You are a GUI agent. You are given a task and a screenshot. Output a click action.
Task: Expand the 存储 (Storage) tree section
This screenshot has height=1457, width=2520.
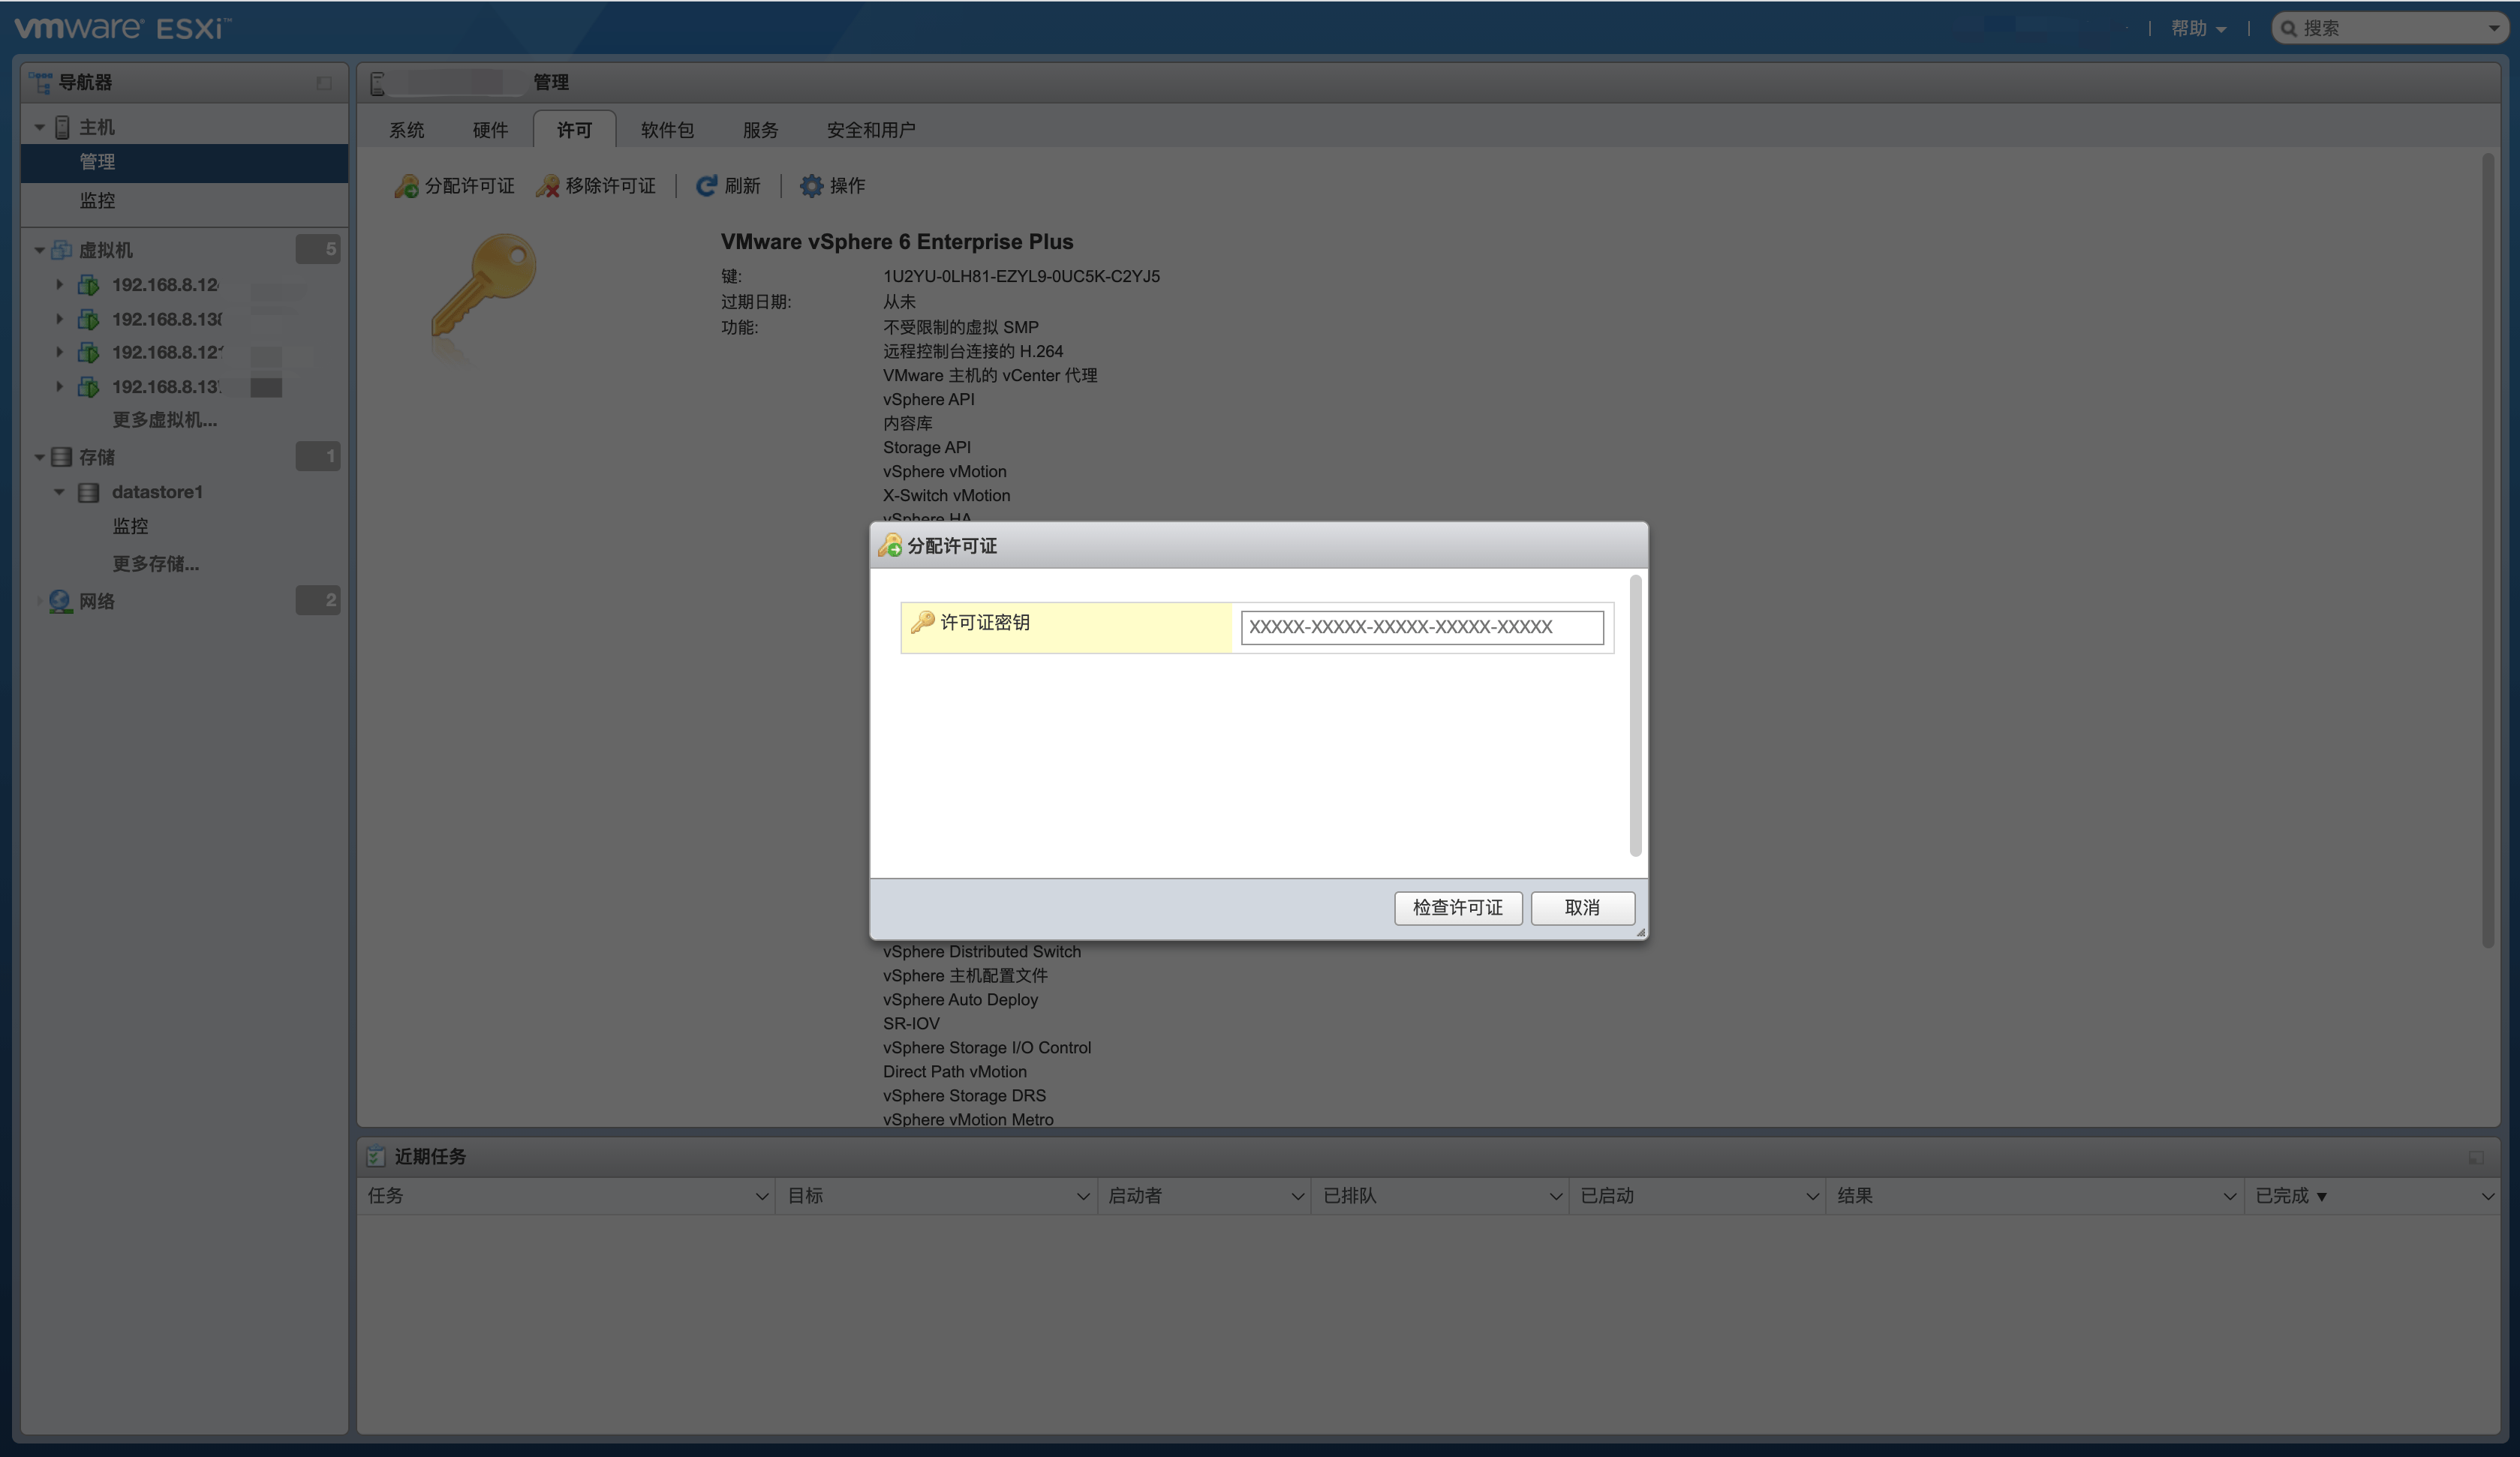[x=38, y=456]
